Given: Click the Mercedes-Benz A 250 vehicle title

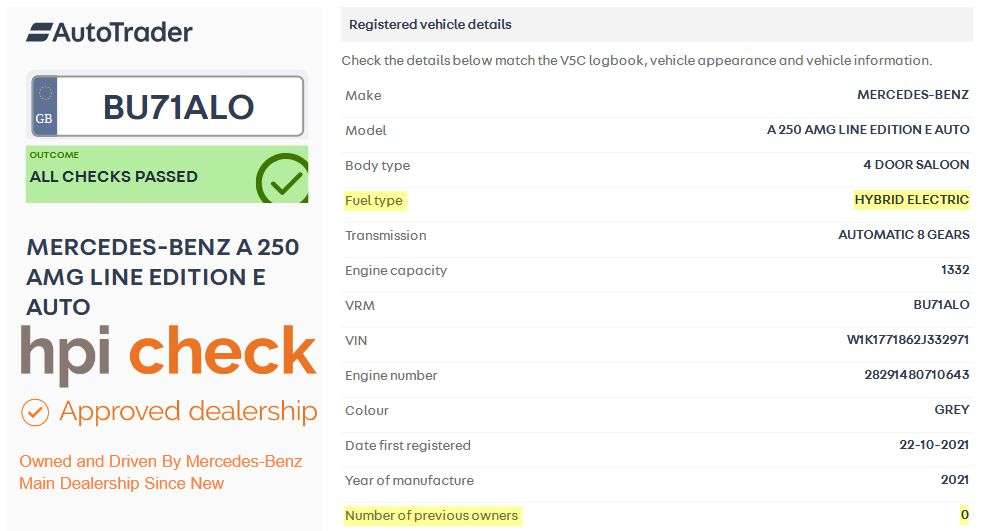Looking at the screenshot, I should pyautogui.click(x=162, y=276).
